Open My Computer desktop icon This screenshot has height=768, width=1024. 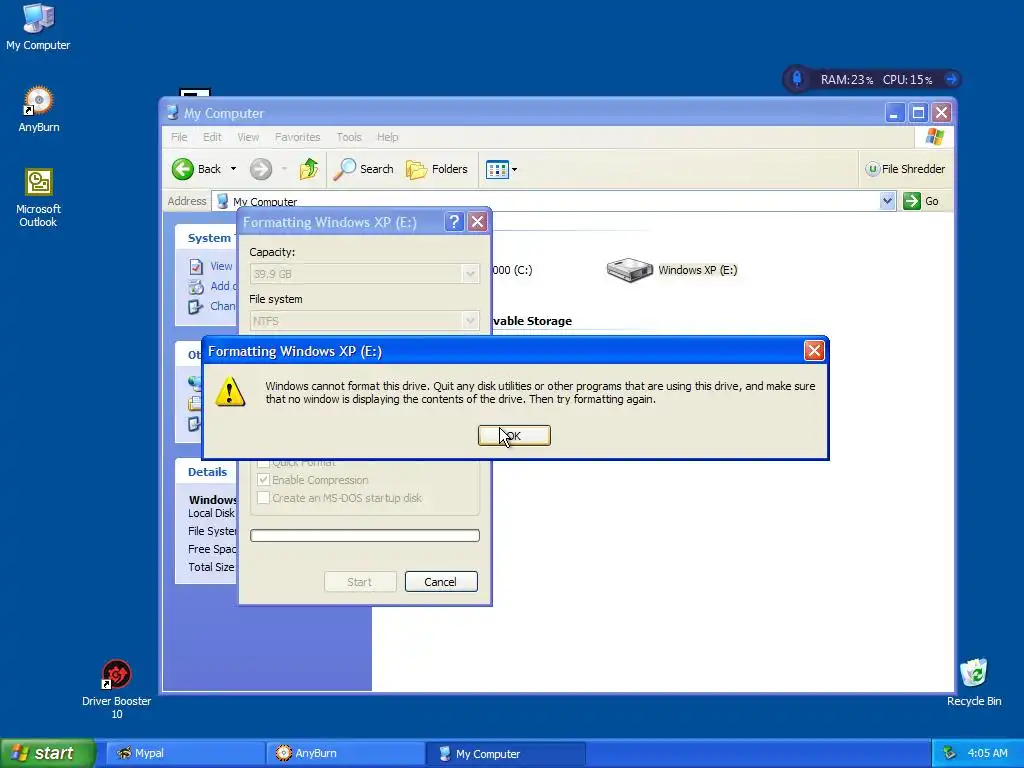pos(38,27)
